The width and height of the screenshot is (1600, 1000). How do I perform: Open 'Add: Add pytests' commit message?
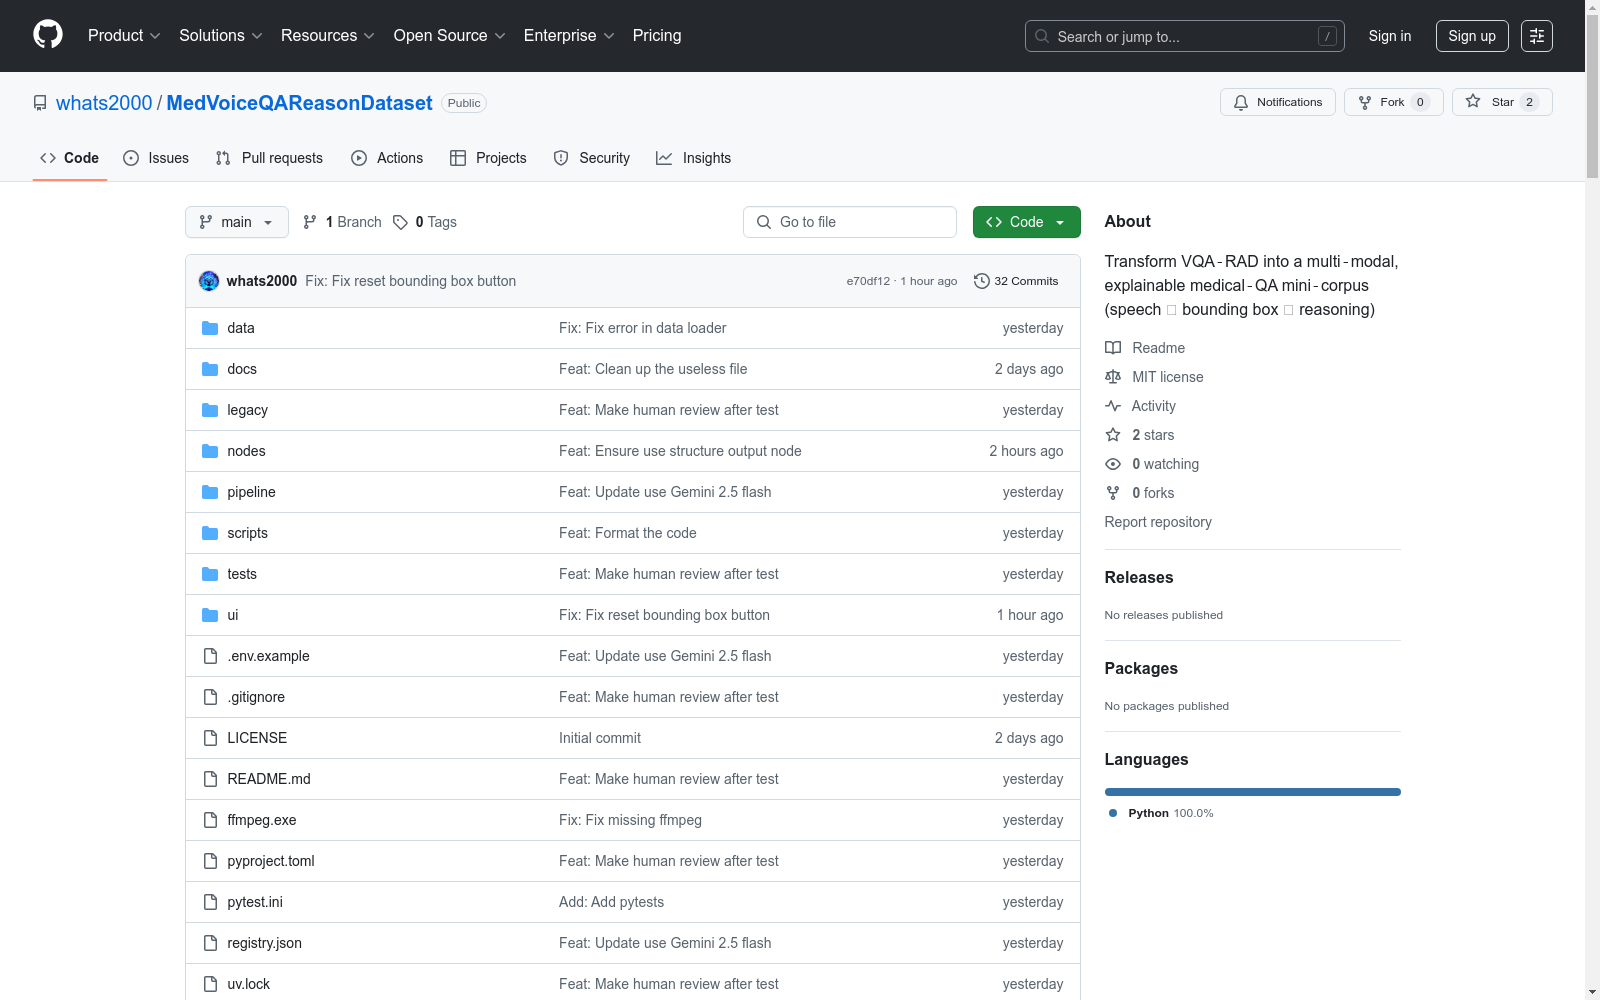[x=611, y=902]
